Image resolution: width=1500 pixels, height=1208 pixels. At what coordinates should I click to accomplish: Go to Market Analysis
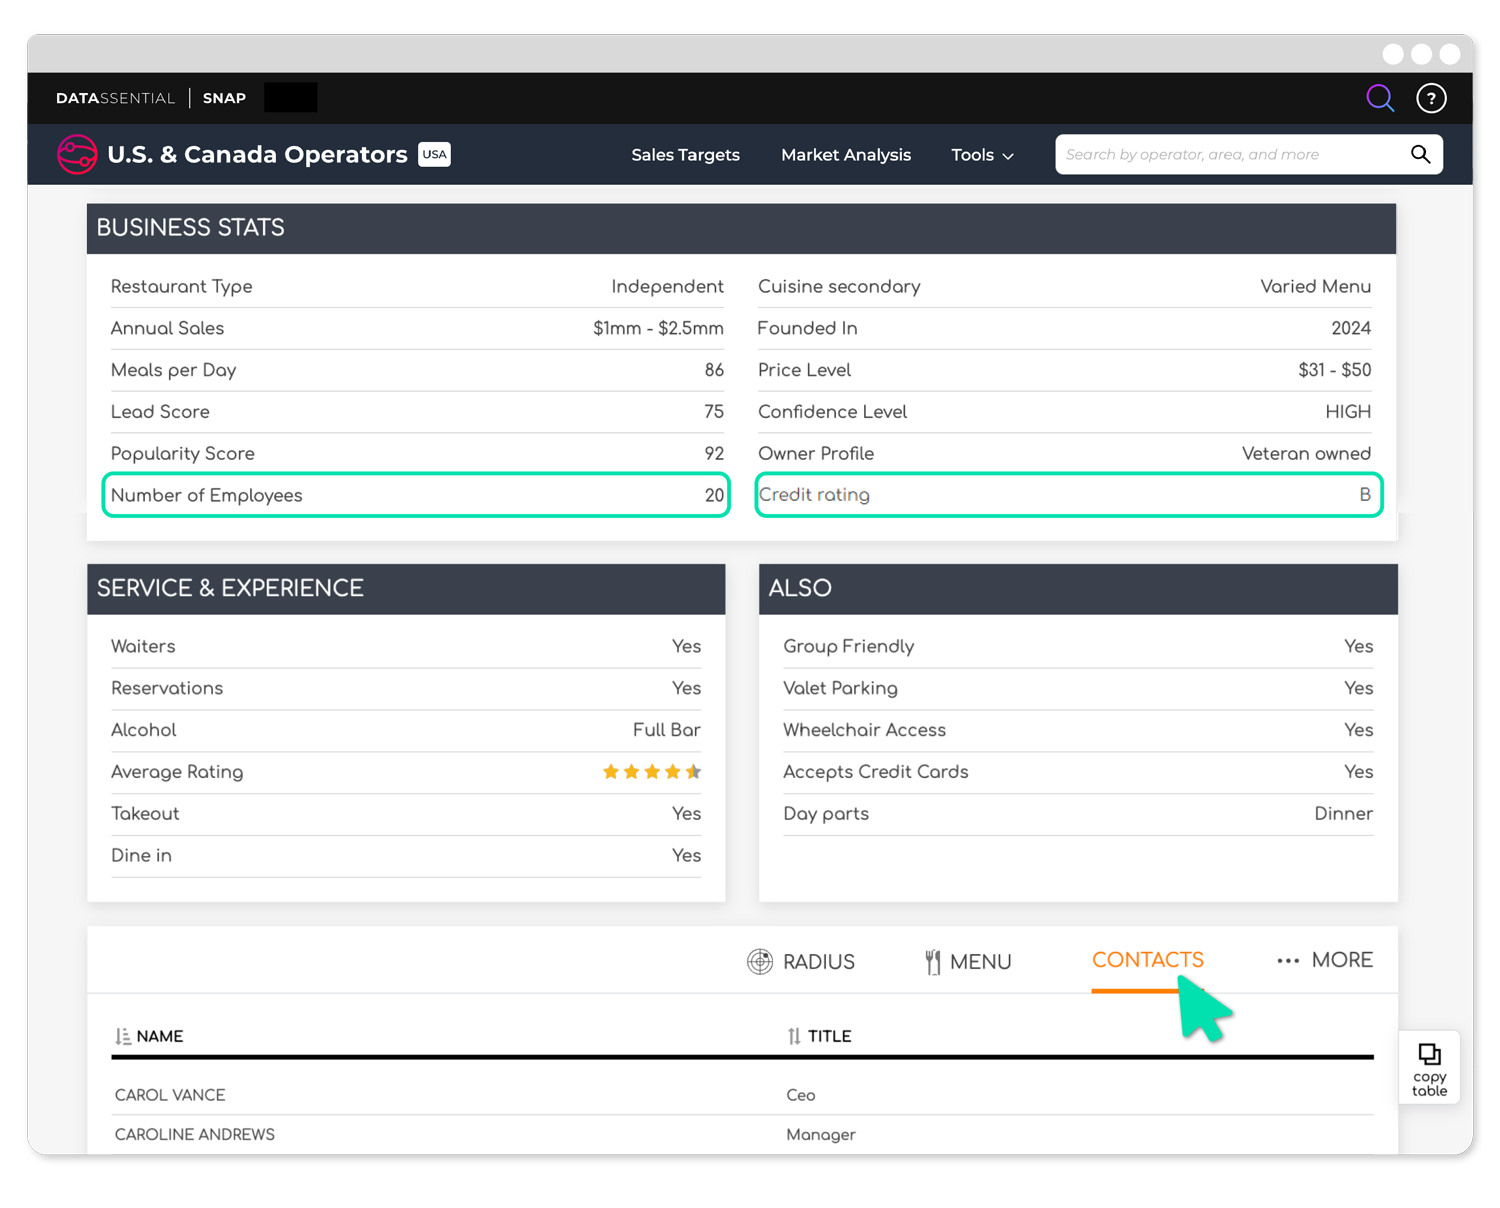[845, 155]
